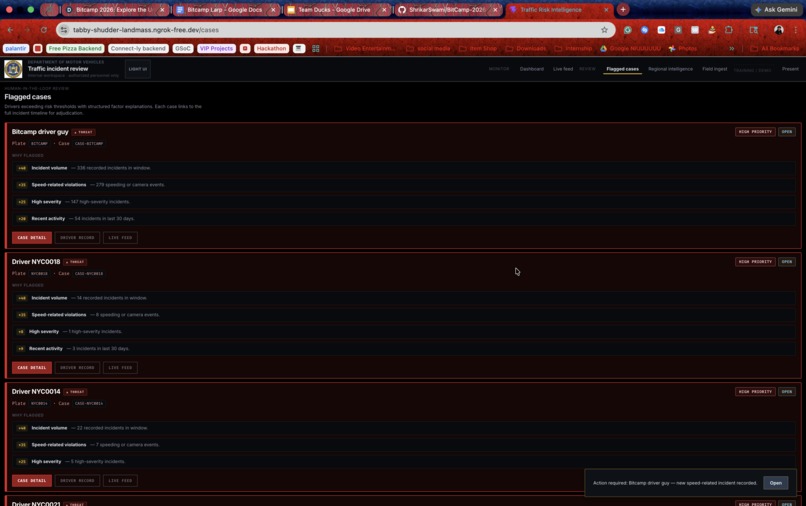Viewport: 806px width, 506px height.
Task: Go to Dashboard nav item
Action: point(532,69)
